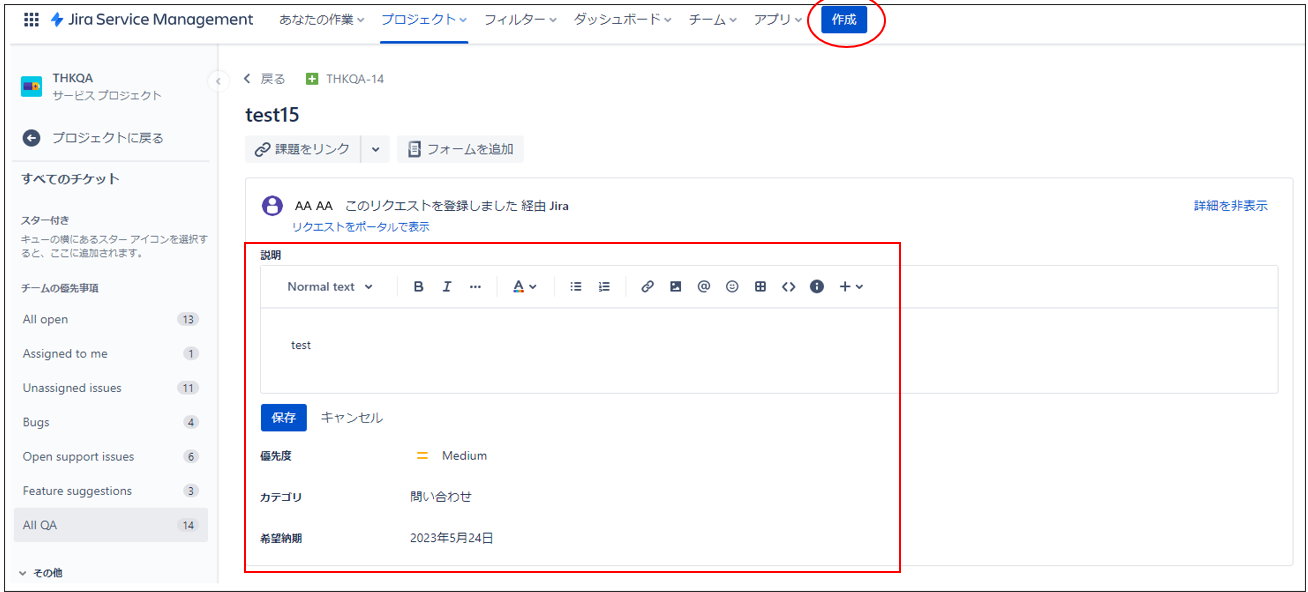
Task: Click in the description text area
Action: click(769, 351)
